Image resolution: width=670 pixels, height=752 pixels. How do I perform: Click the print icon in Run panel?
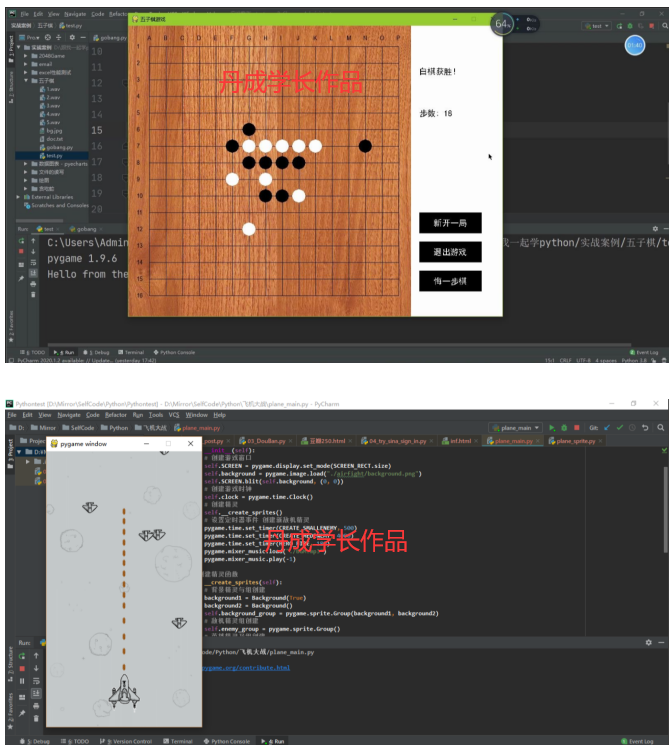tap(36, 706)
